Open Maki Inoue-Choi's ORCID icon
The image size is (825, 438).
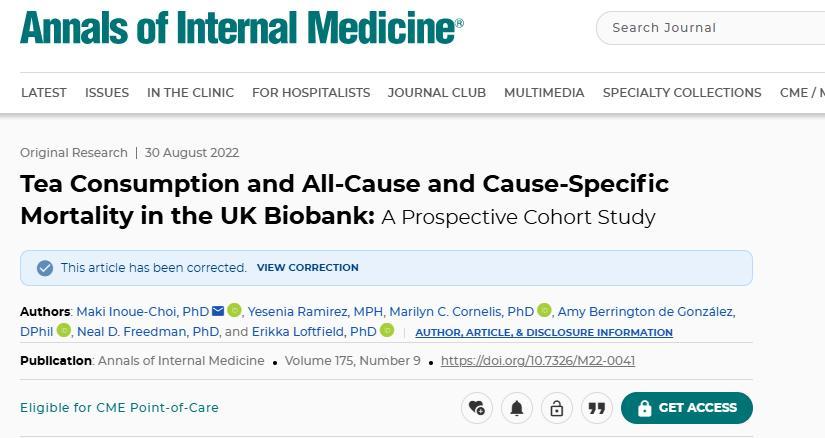tap(234, 311)
